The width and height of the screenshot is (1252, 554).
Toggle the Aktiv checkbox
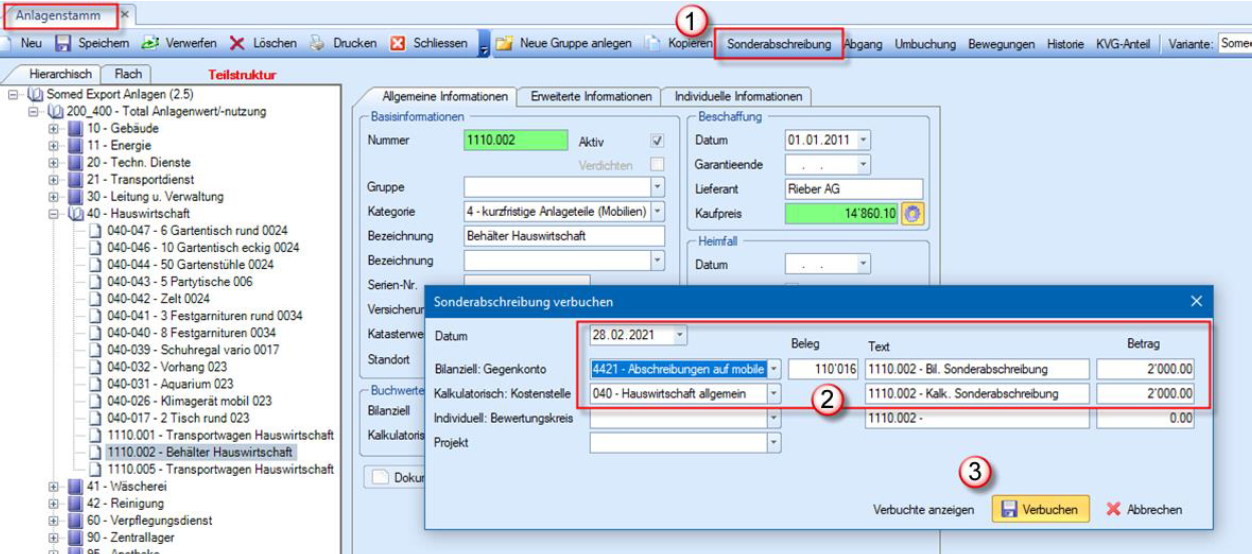click(x=657, y=141)
